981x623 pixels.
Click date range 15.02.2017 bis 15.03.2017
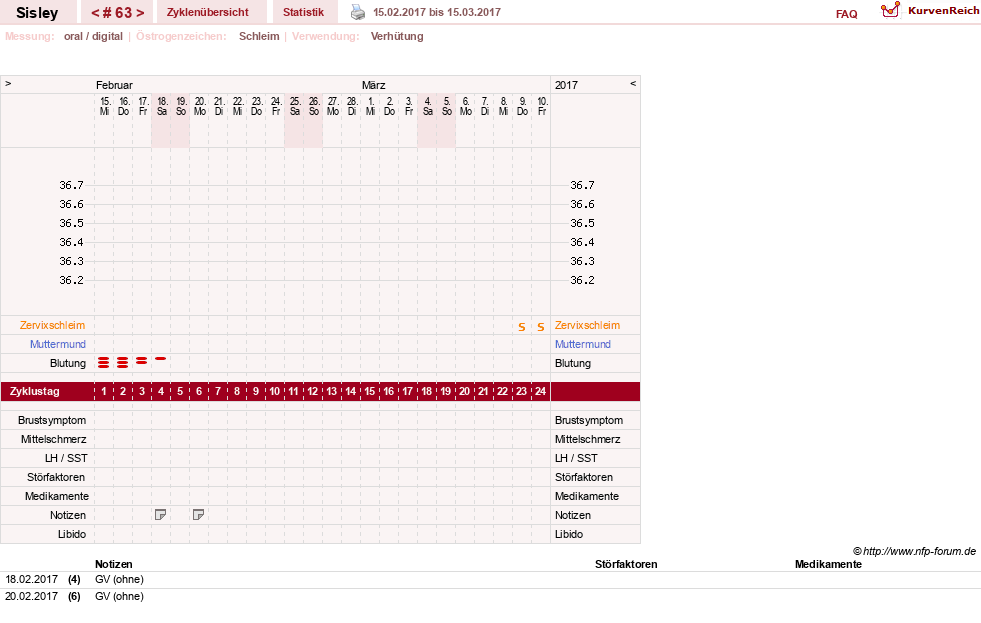437,12
